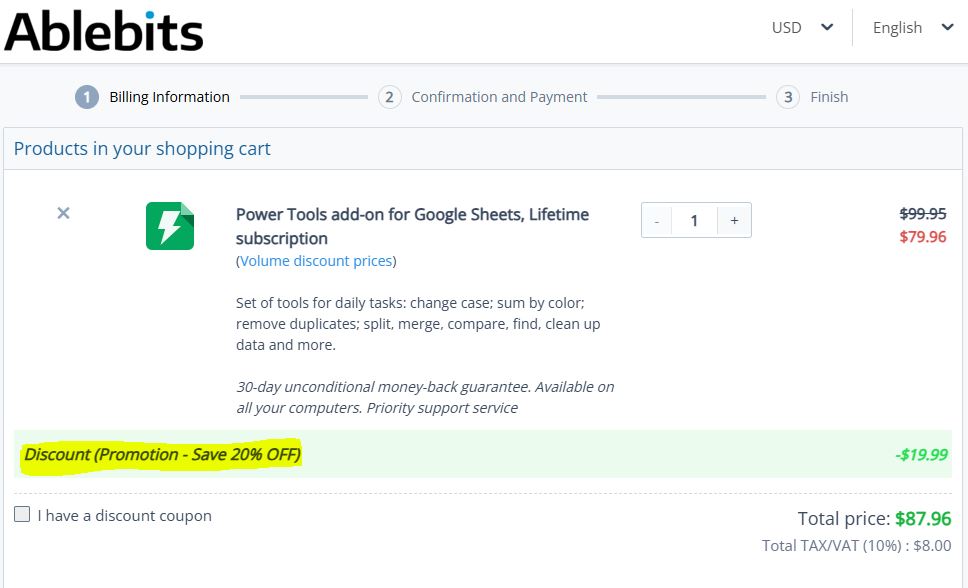
Task: Click the quantity input field showing 1
Action: [x=695, y=220]
